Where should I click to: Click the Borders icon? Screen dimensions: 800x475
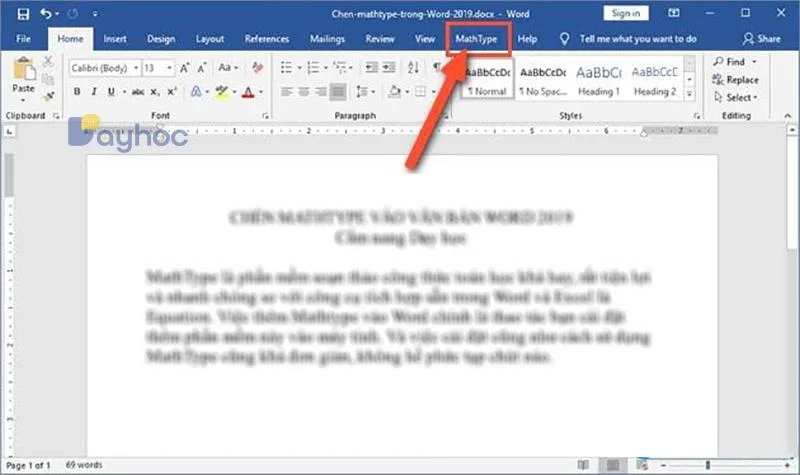[x=420, y=92]
